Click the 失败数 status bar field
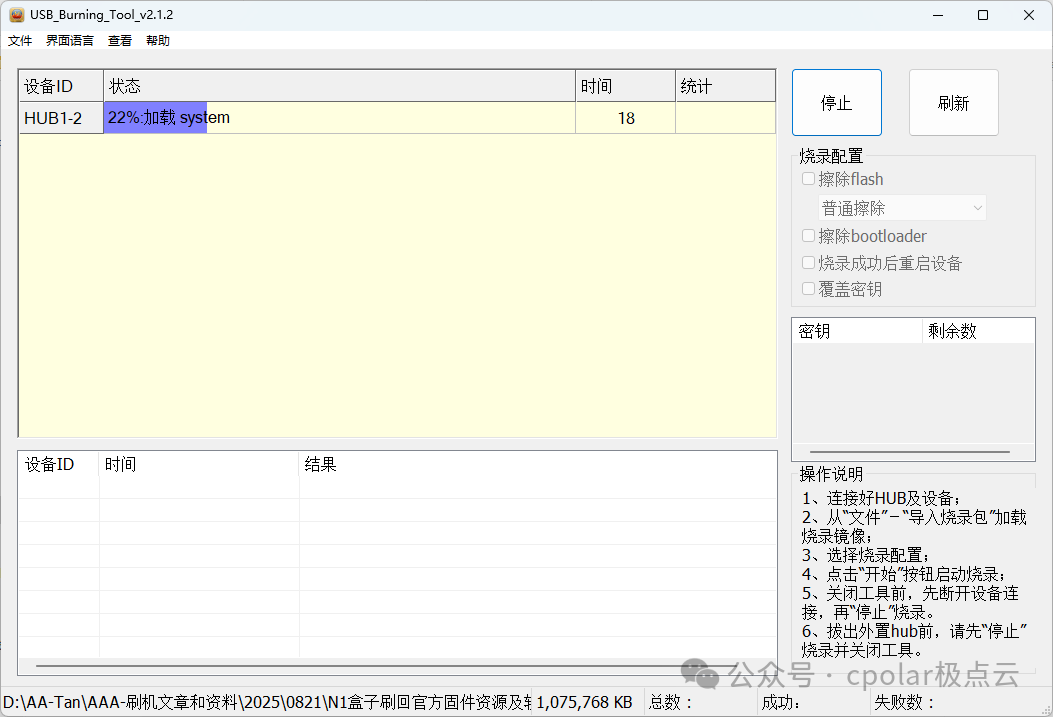1053x717 pixels. tap(954, 702)
